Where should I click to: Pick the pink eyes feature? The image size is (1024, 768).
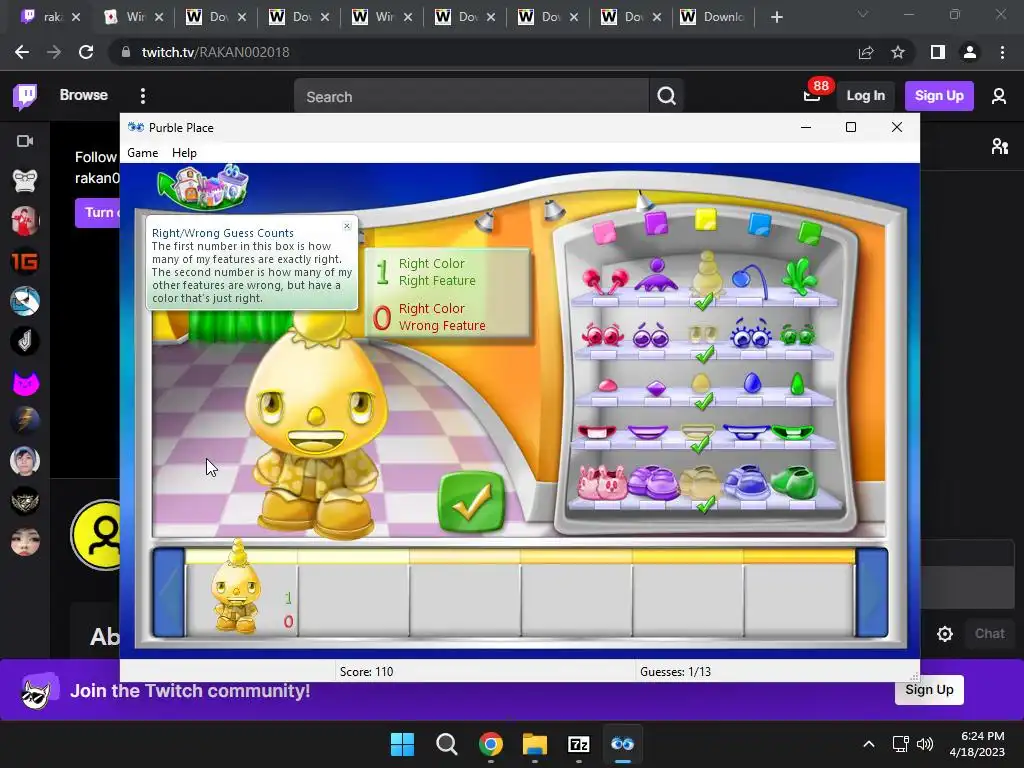[x=603, y=334]
